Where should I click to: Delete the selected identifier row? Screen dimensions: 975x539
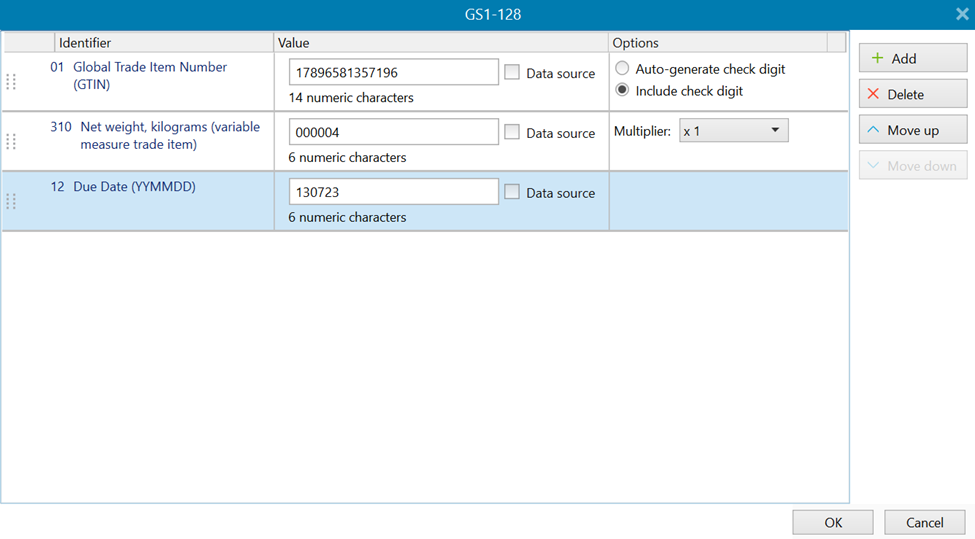(x=913, y=94)
